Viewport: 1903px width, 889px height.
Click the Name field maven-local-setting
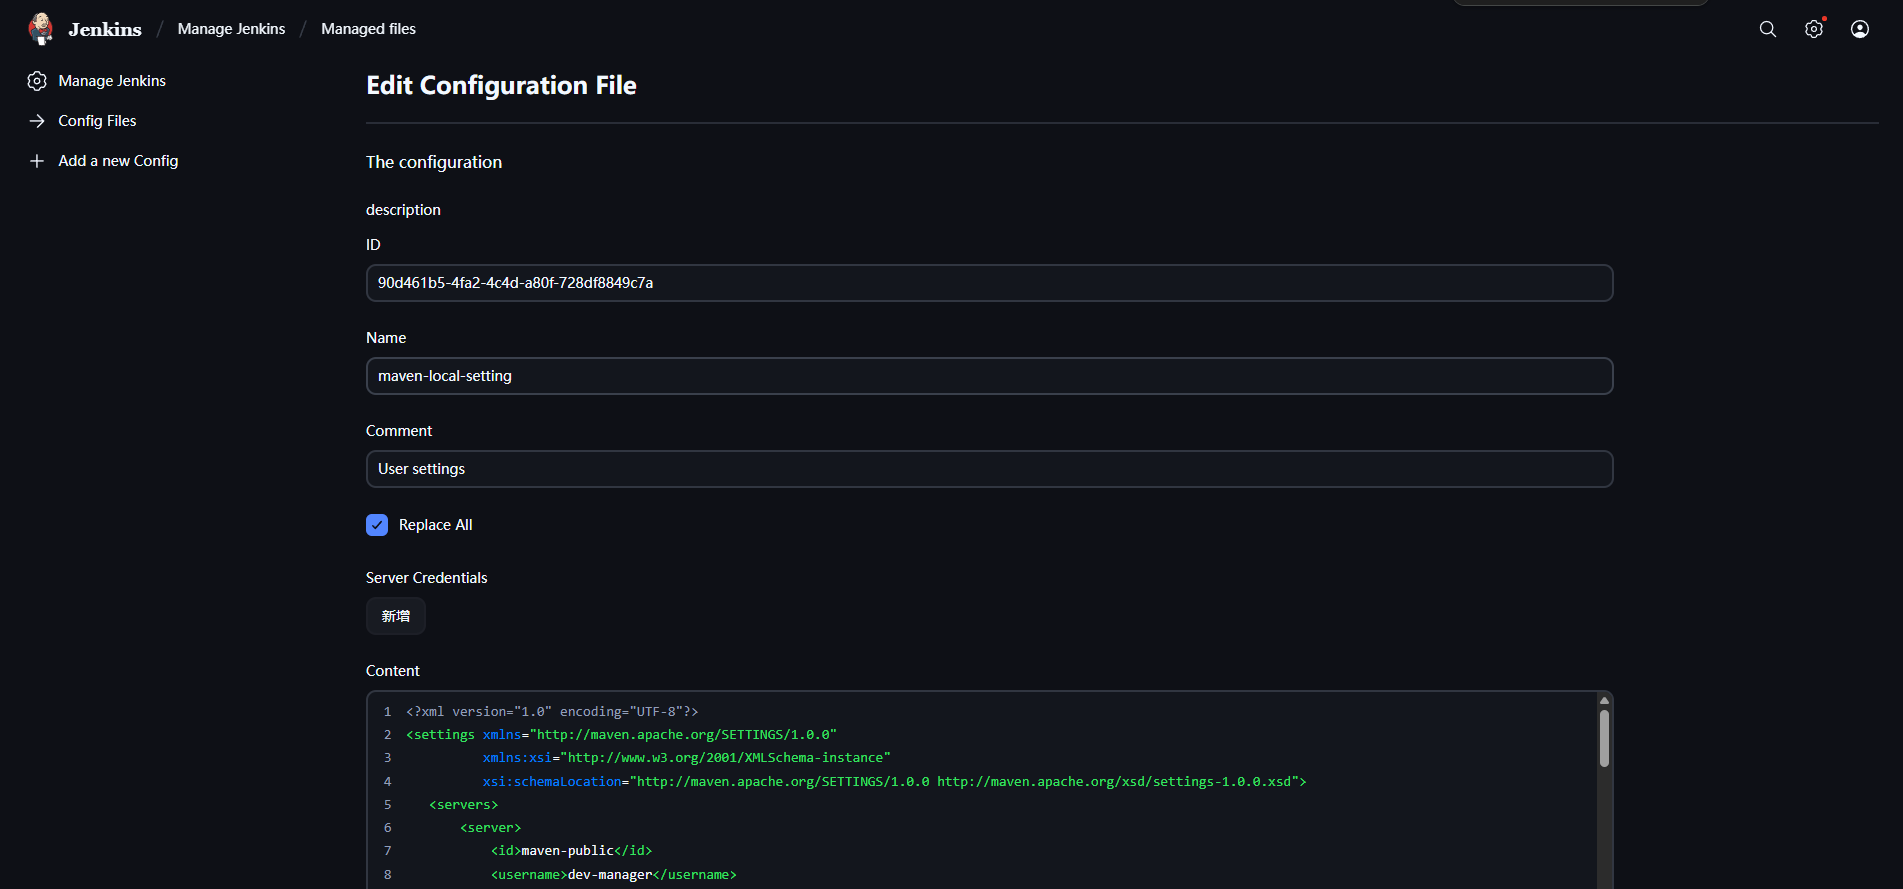[988, 376]
